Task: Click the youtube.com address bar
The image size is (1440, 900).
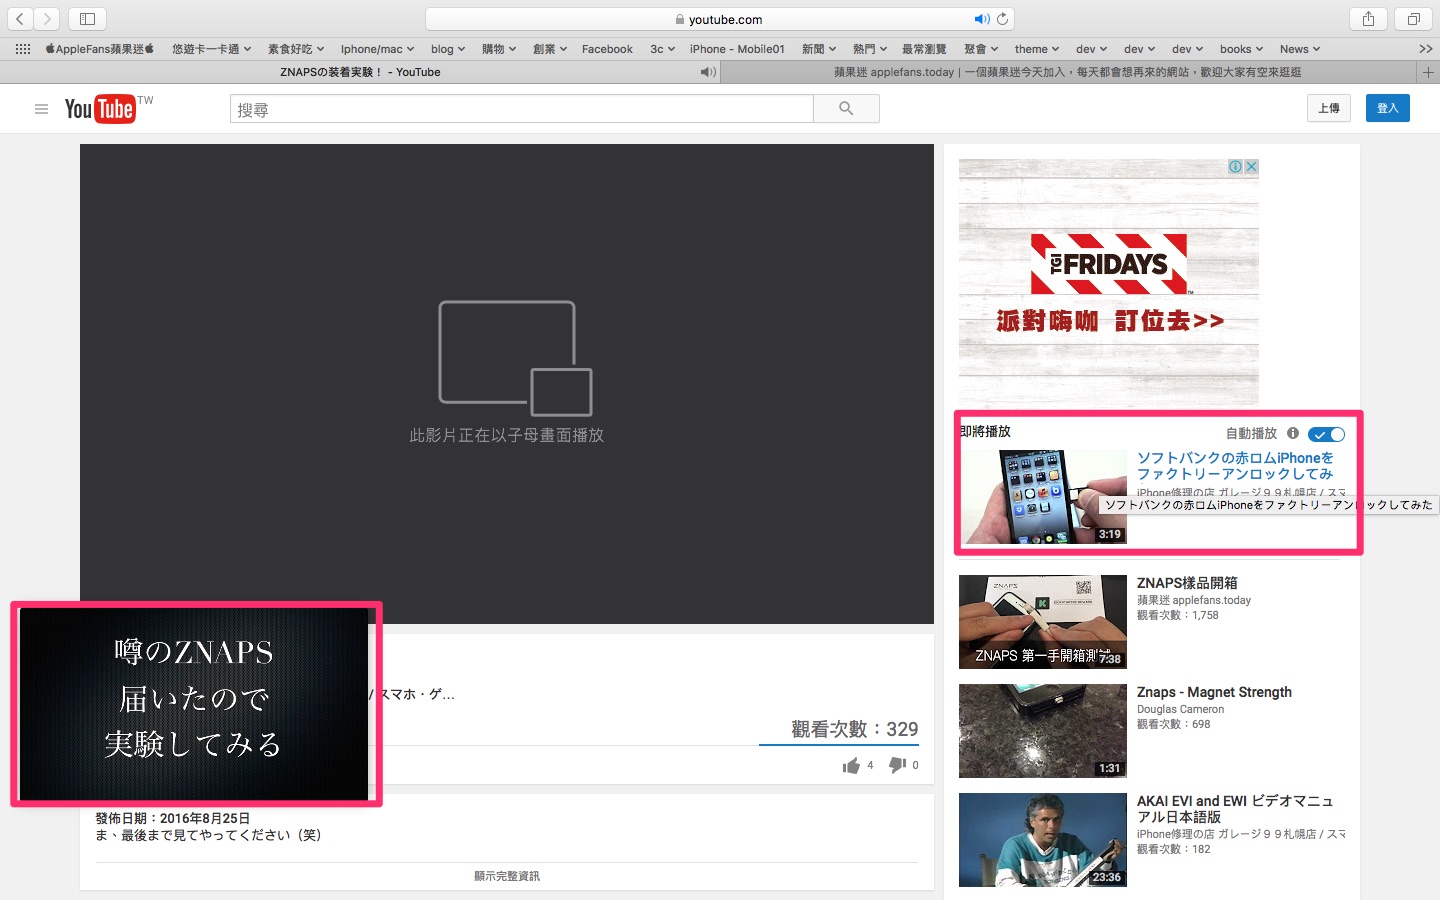Action: point(721,19)
